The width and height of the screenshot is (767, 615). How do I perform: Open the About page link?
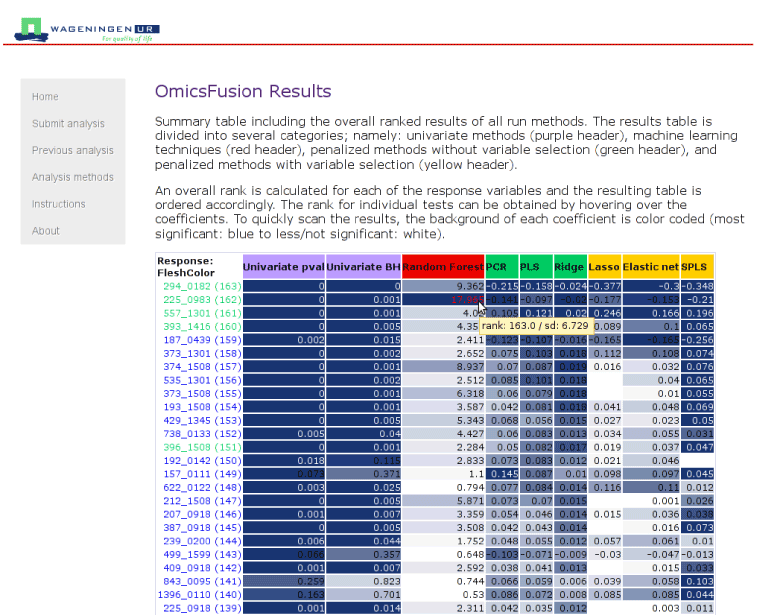(46, 231)
